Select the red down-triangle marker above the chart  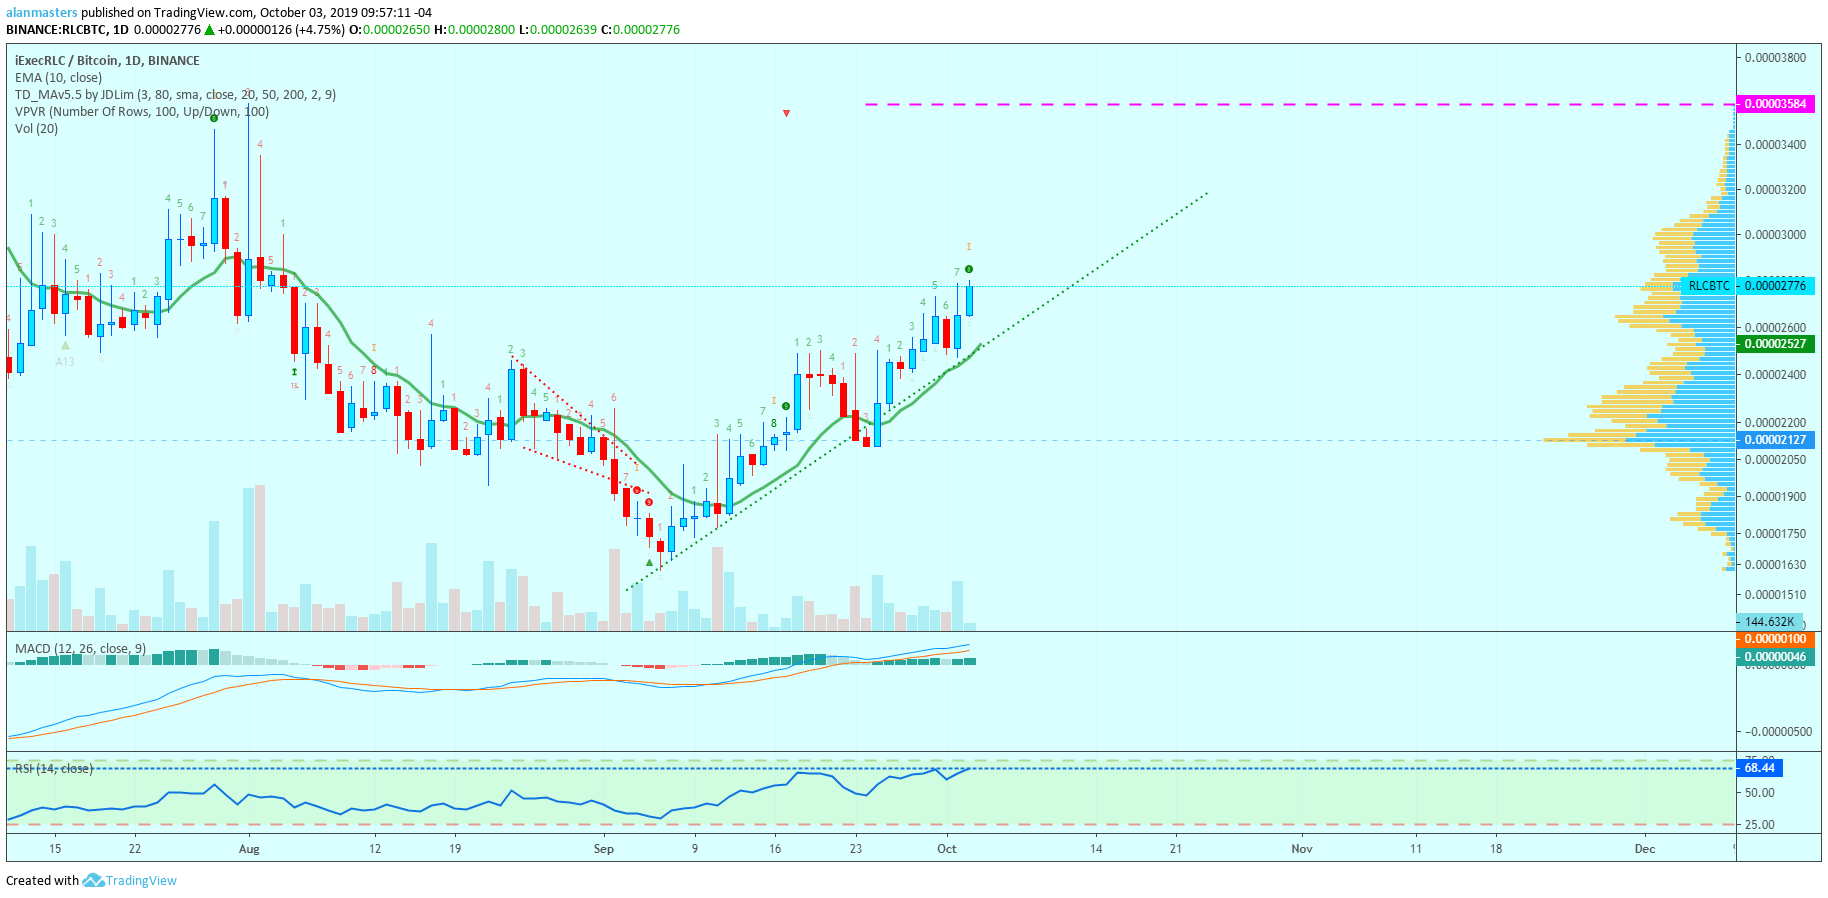tap(787, 113)
